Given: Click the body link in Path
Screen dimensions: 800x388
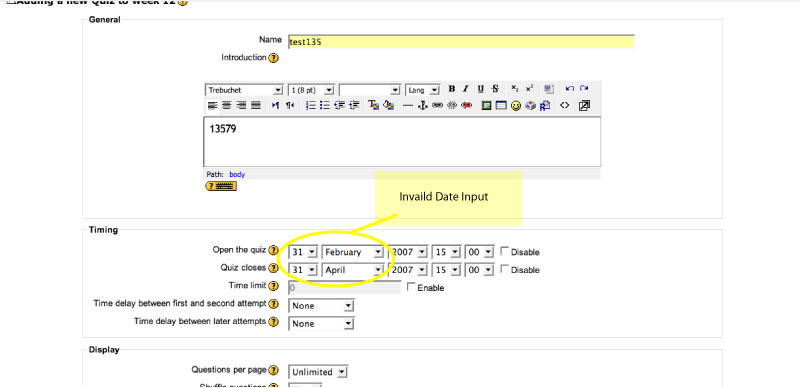Looking at the screenshot, I should click(x=237, y=175).
